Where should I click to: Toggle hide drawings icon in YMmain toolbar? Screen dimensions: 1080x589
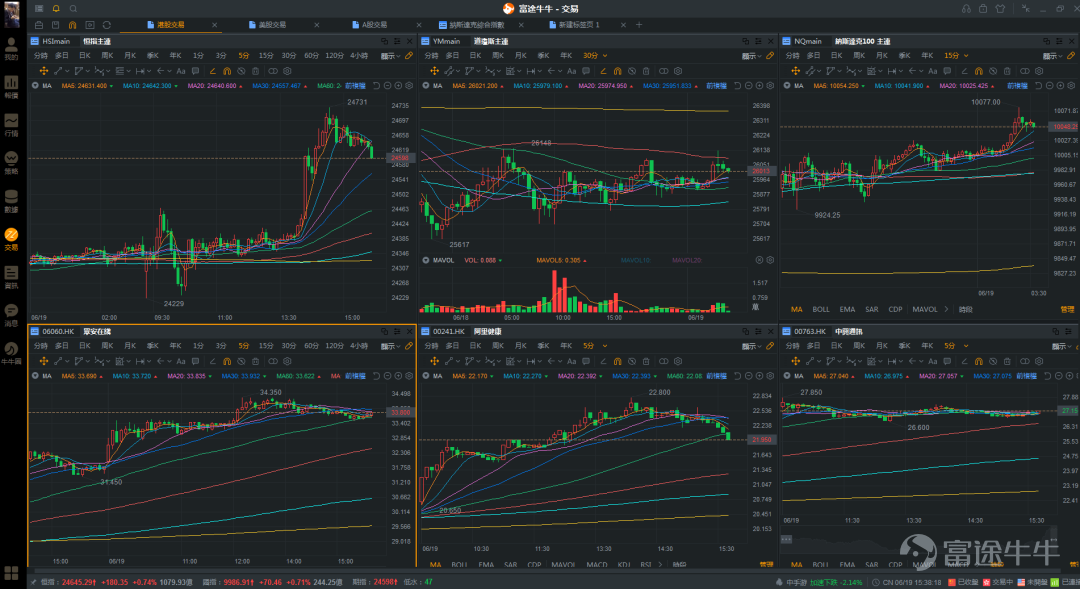click(x=632, y=71)
